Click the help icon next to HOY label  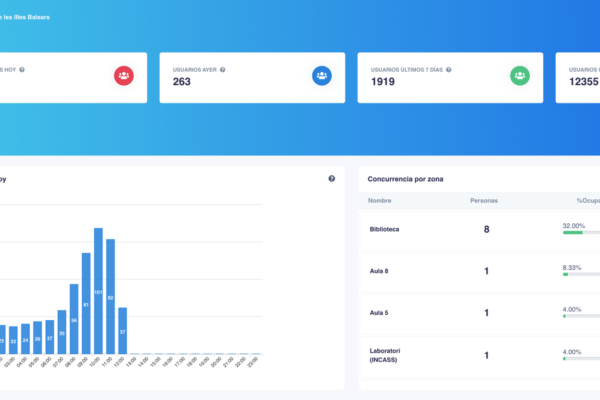22,70
